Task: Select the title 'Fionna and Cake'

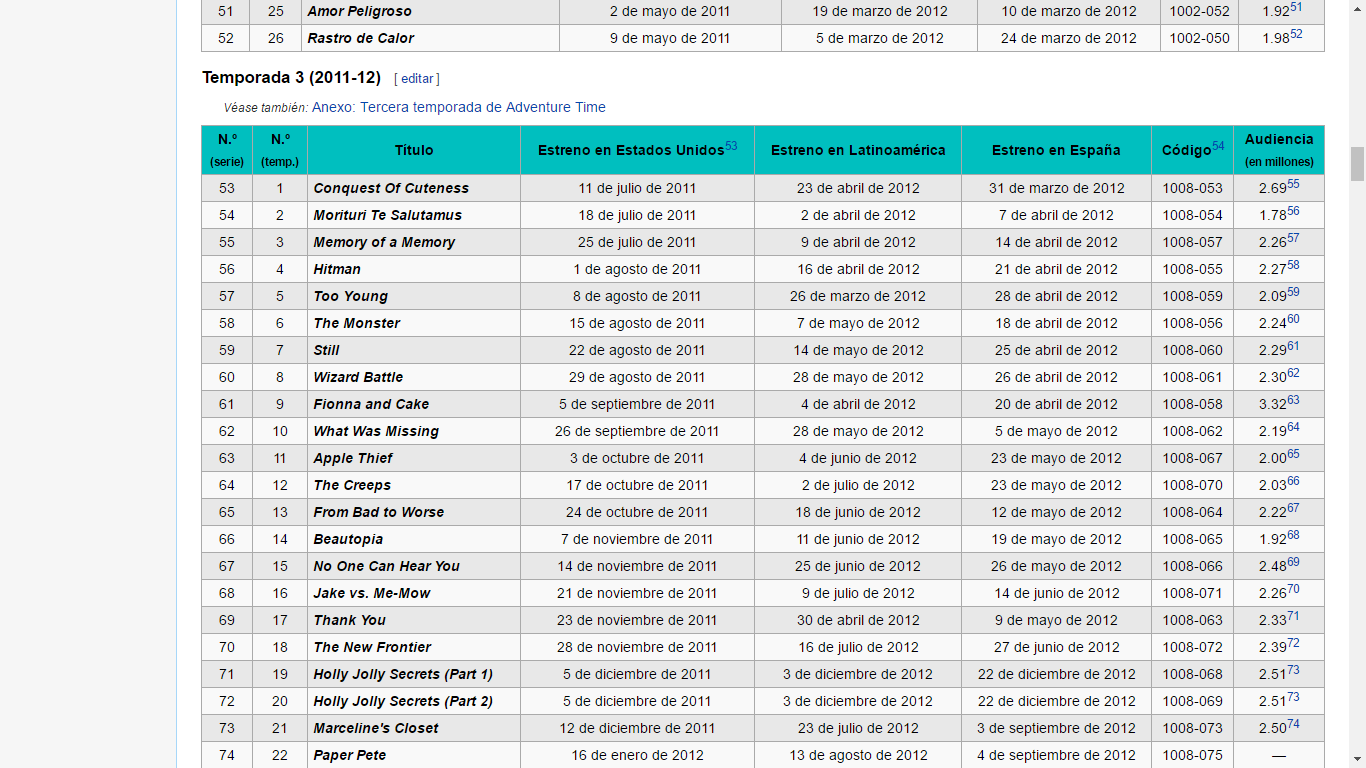Action: (x=371, y=404)
